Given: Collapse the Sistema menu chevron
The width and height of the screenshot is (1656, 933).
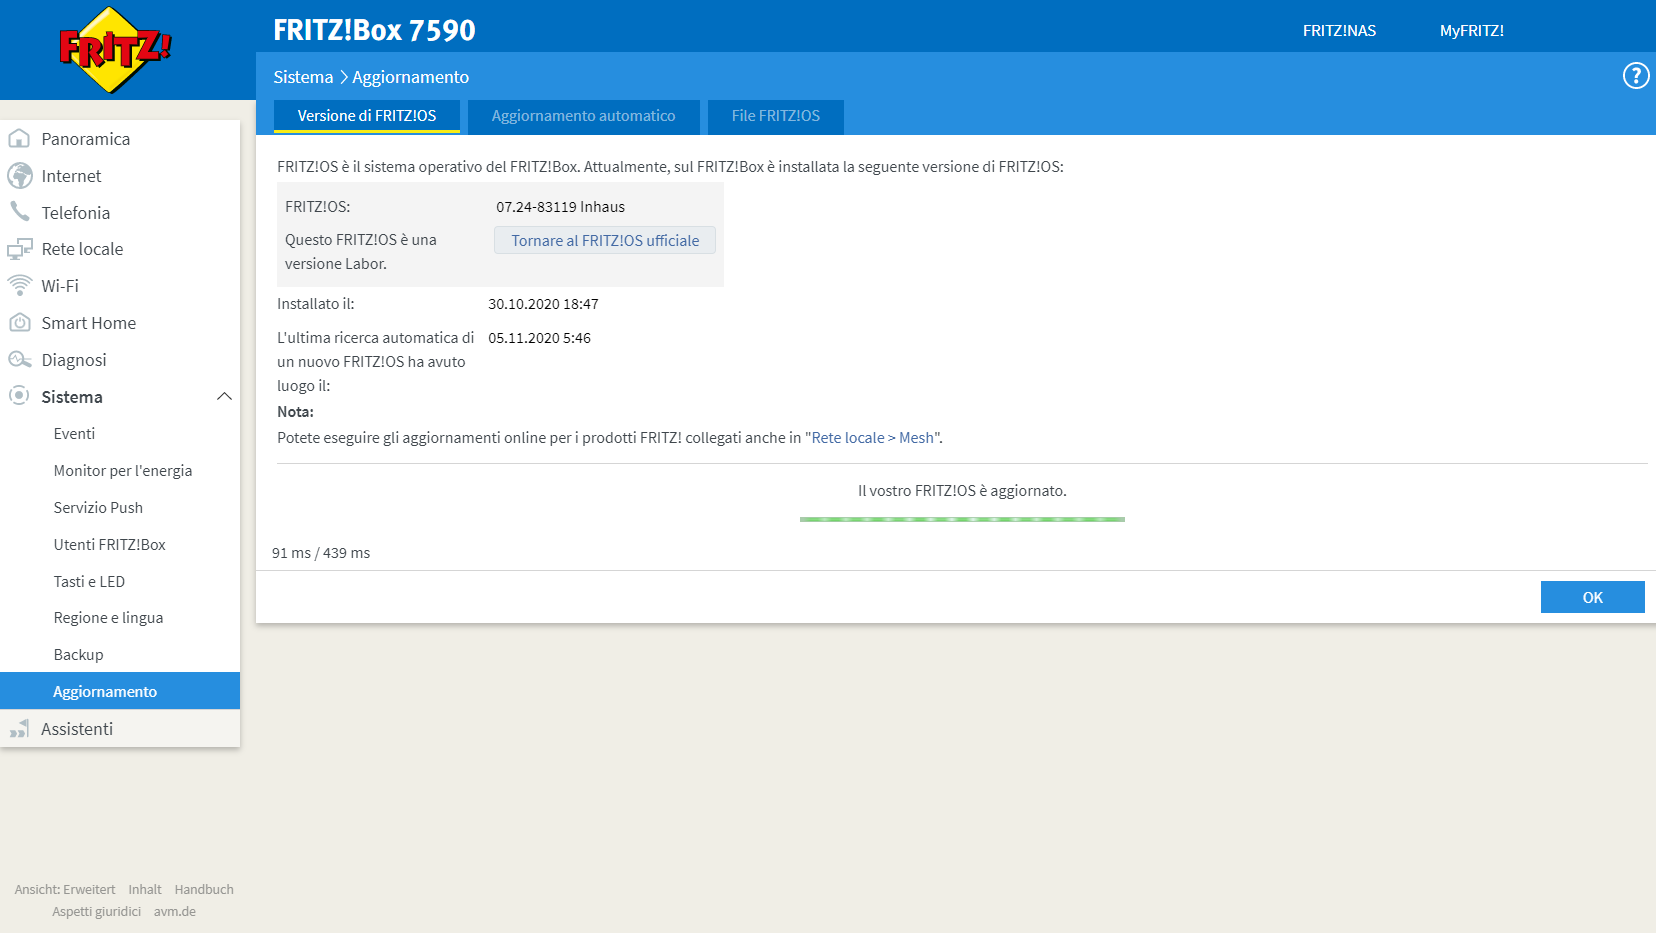Looking at the screenshot, I should pos(224,397).
